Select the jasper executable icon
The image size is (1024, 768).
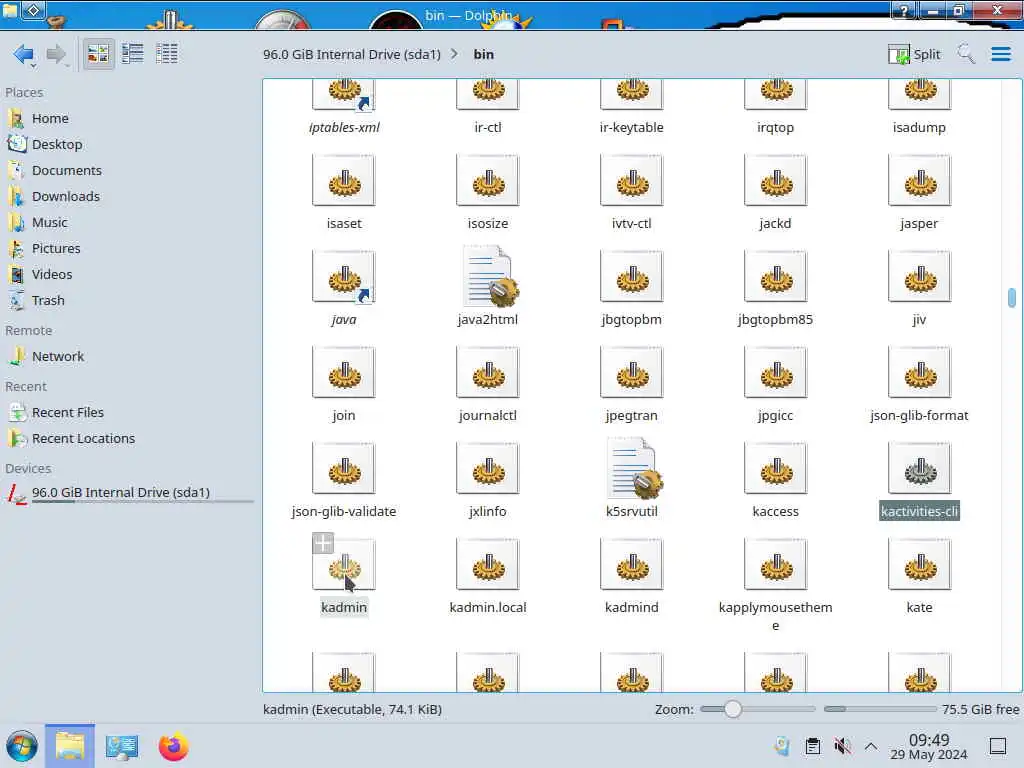[919, 181]
